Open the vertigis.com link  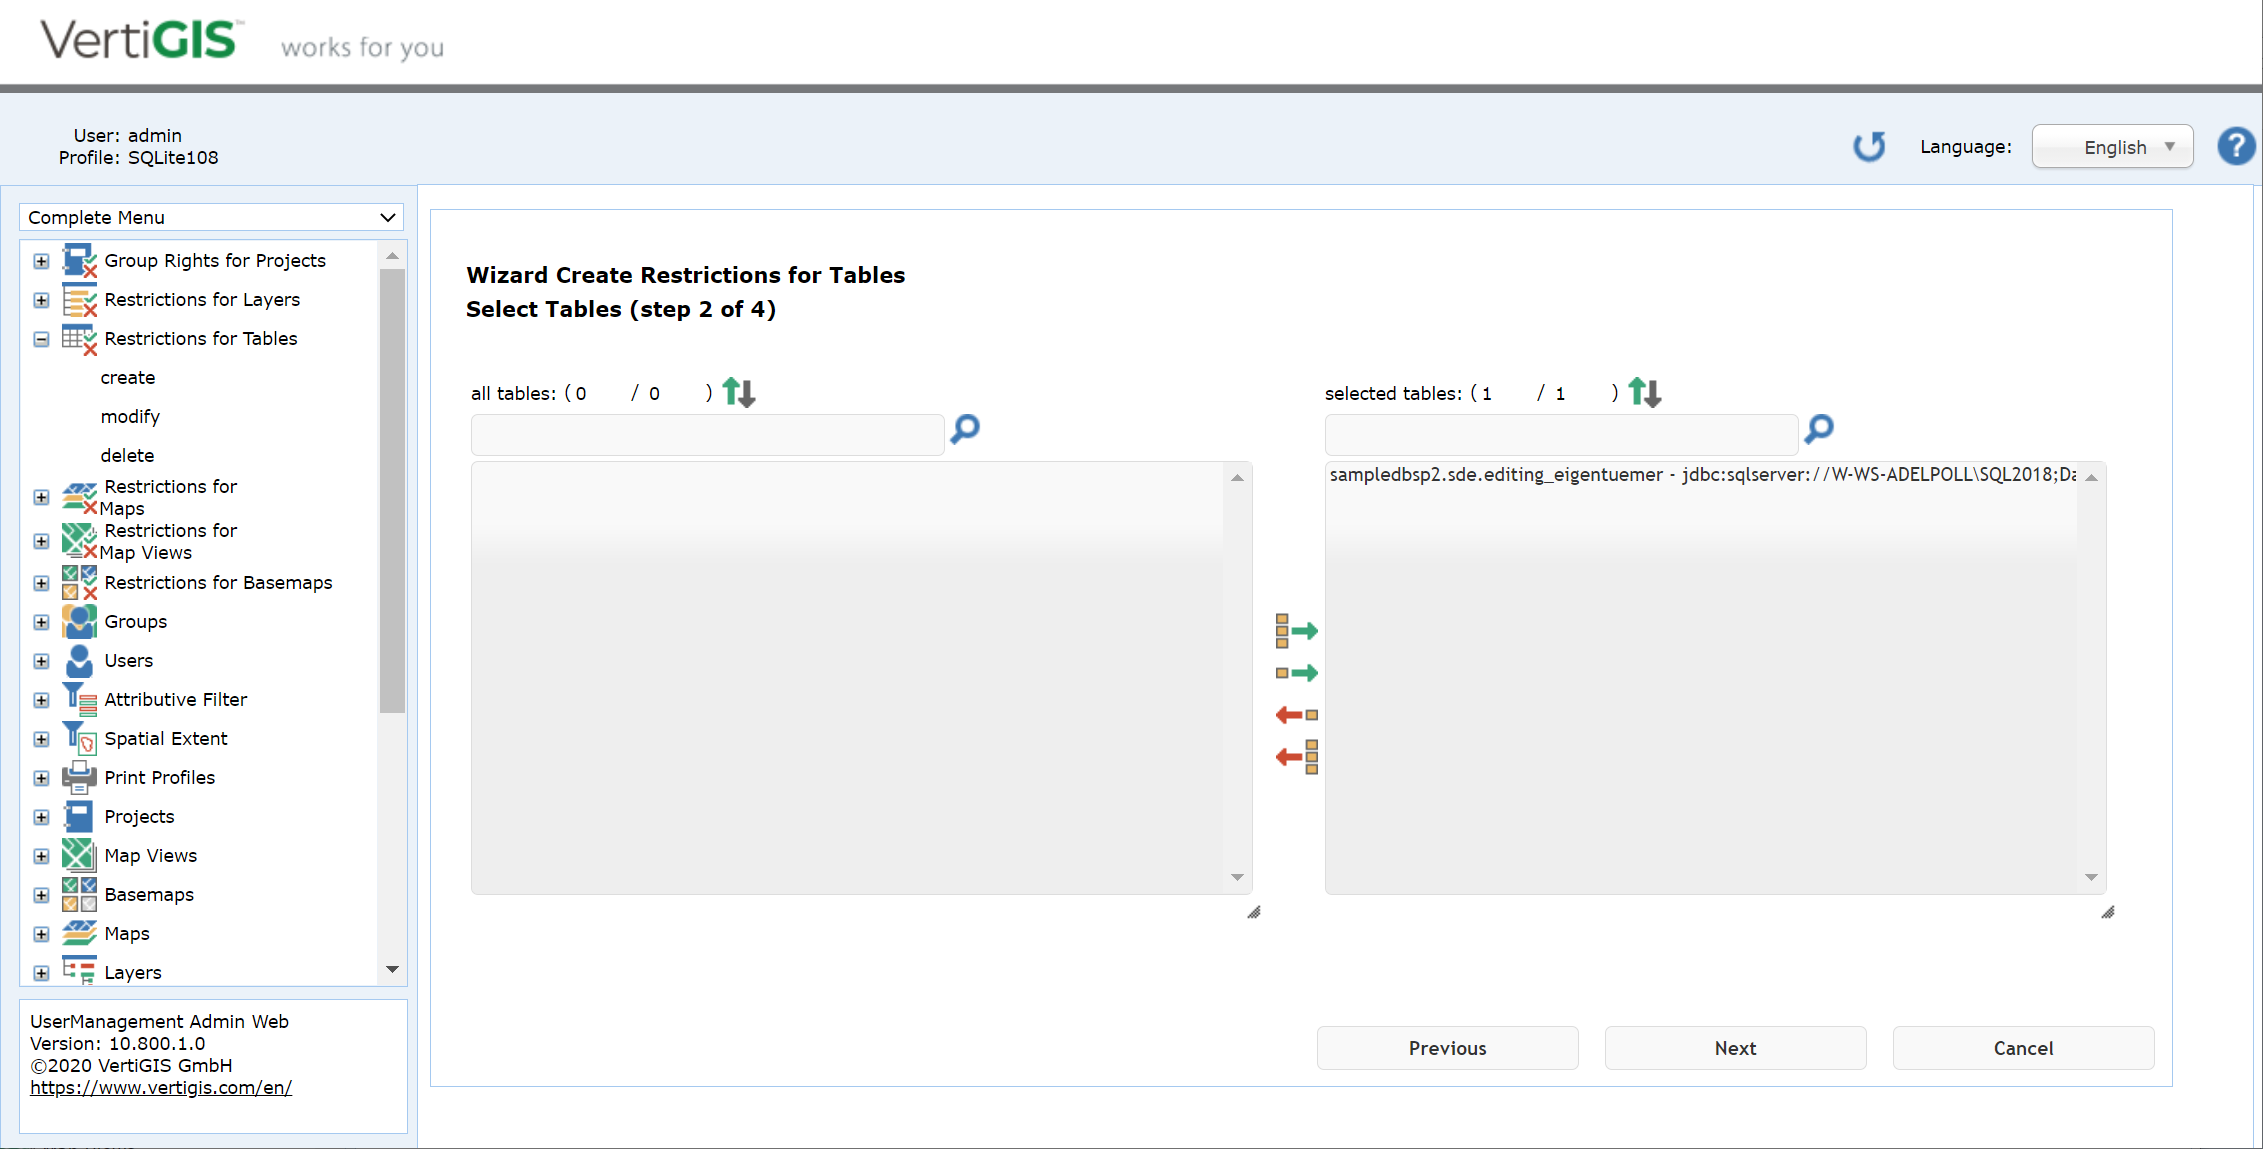[x=161, y=1087]
